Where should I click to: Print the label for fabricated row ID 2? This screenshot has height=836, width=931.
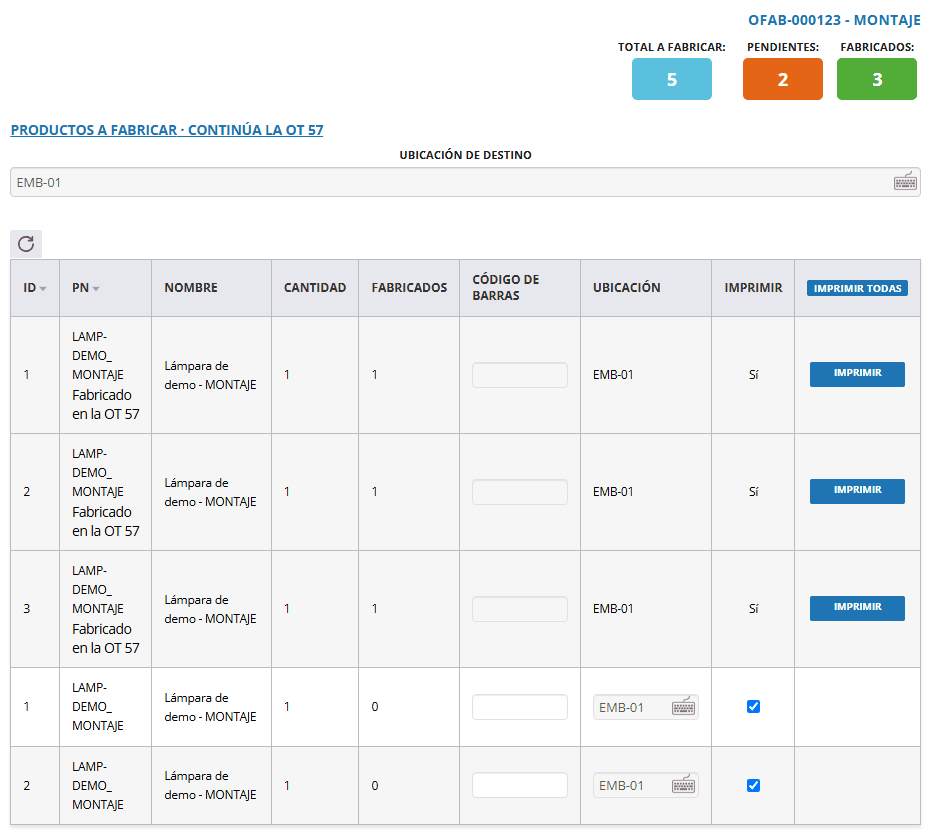click(x=857, y=491)
